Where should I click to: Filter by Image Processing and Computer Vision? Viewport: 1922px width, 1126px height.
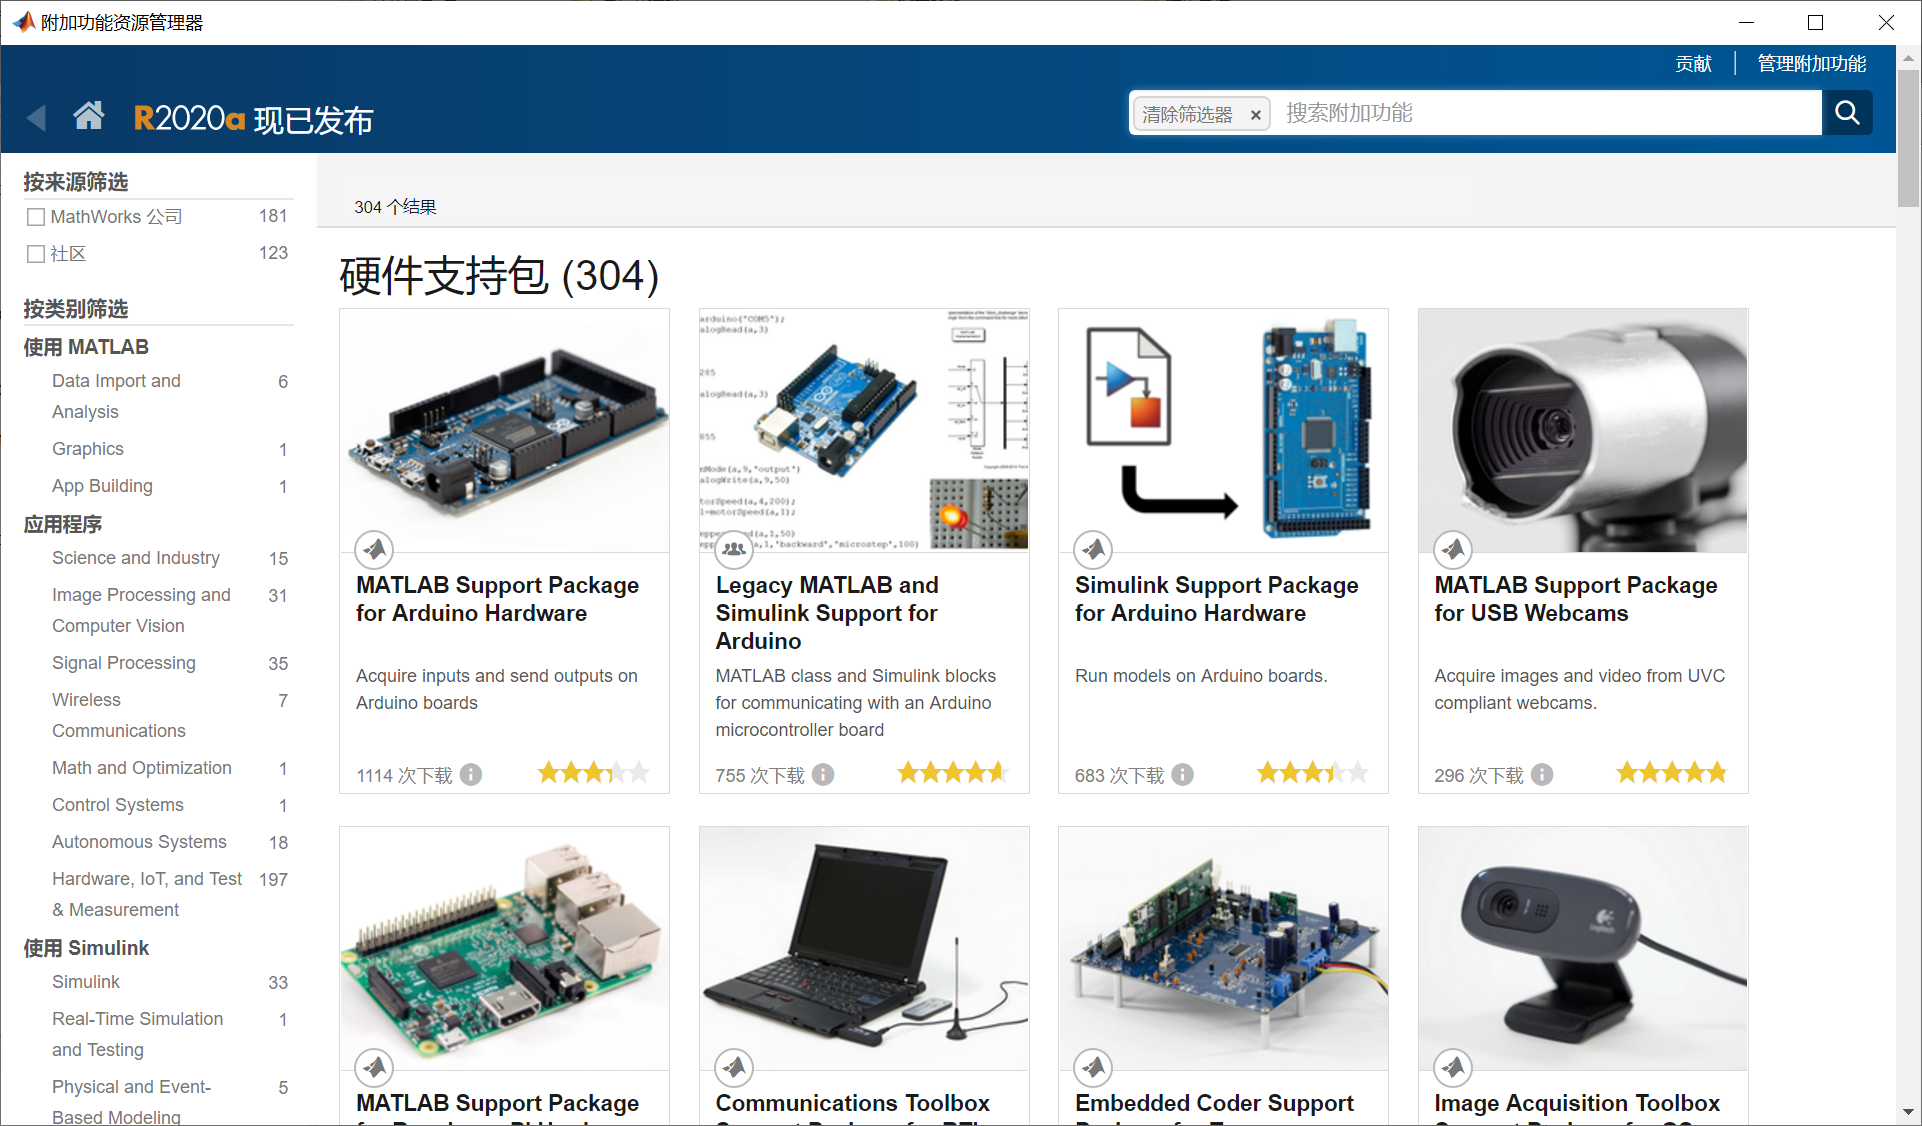pos(141,610)
